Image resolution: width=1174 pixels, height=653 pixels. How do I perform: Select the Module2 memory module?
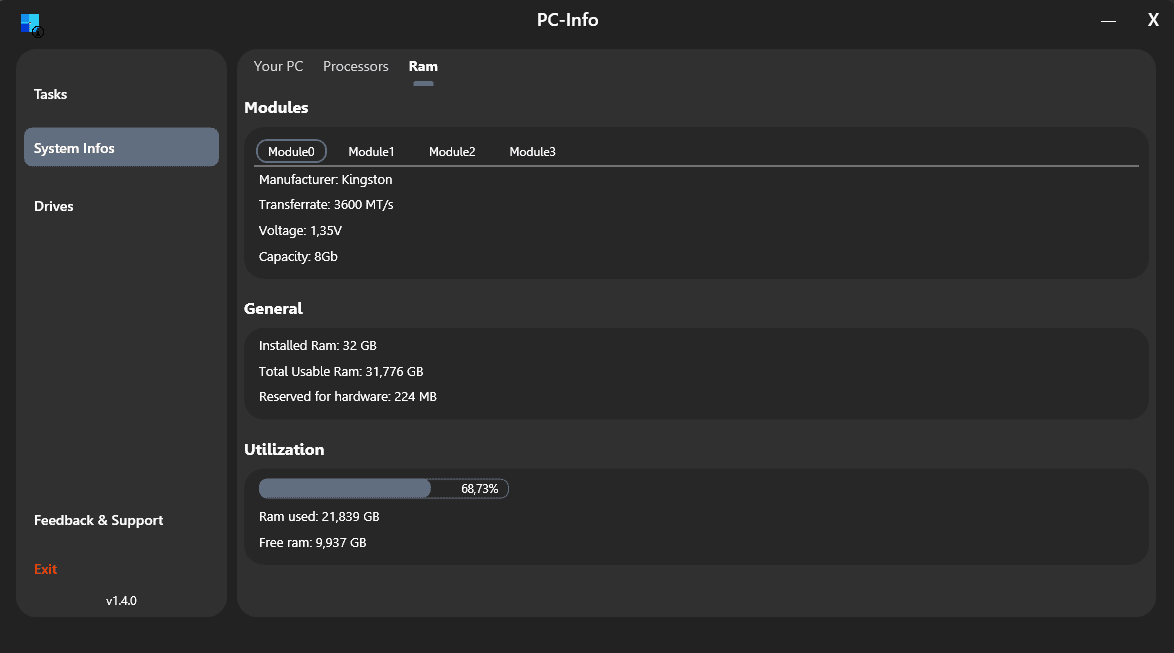pyautogui.click(x=452, y=151)
